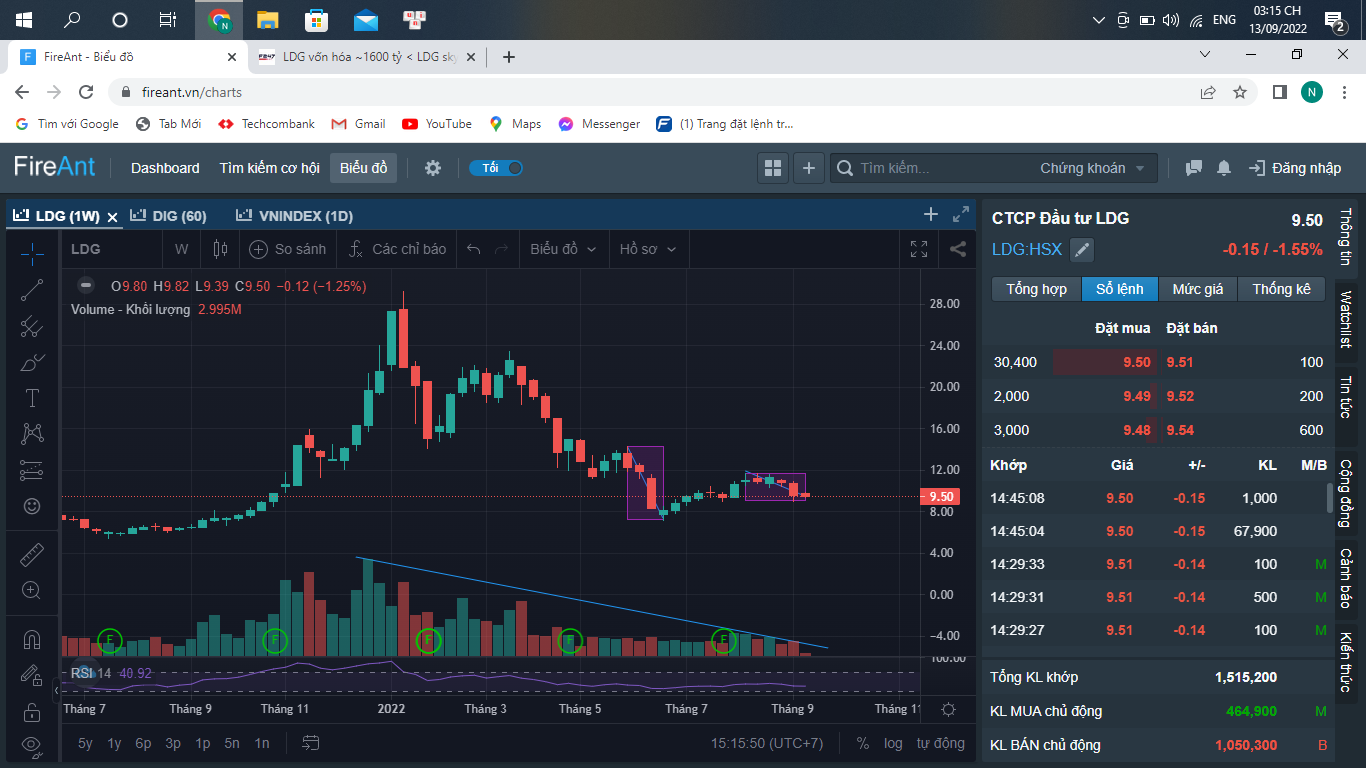Toggle percent scale on price axis
The width and height of the screenshot is (1366, 768).
point(863,743)
